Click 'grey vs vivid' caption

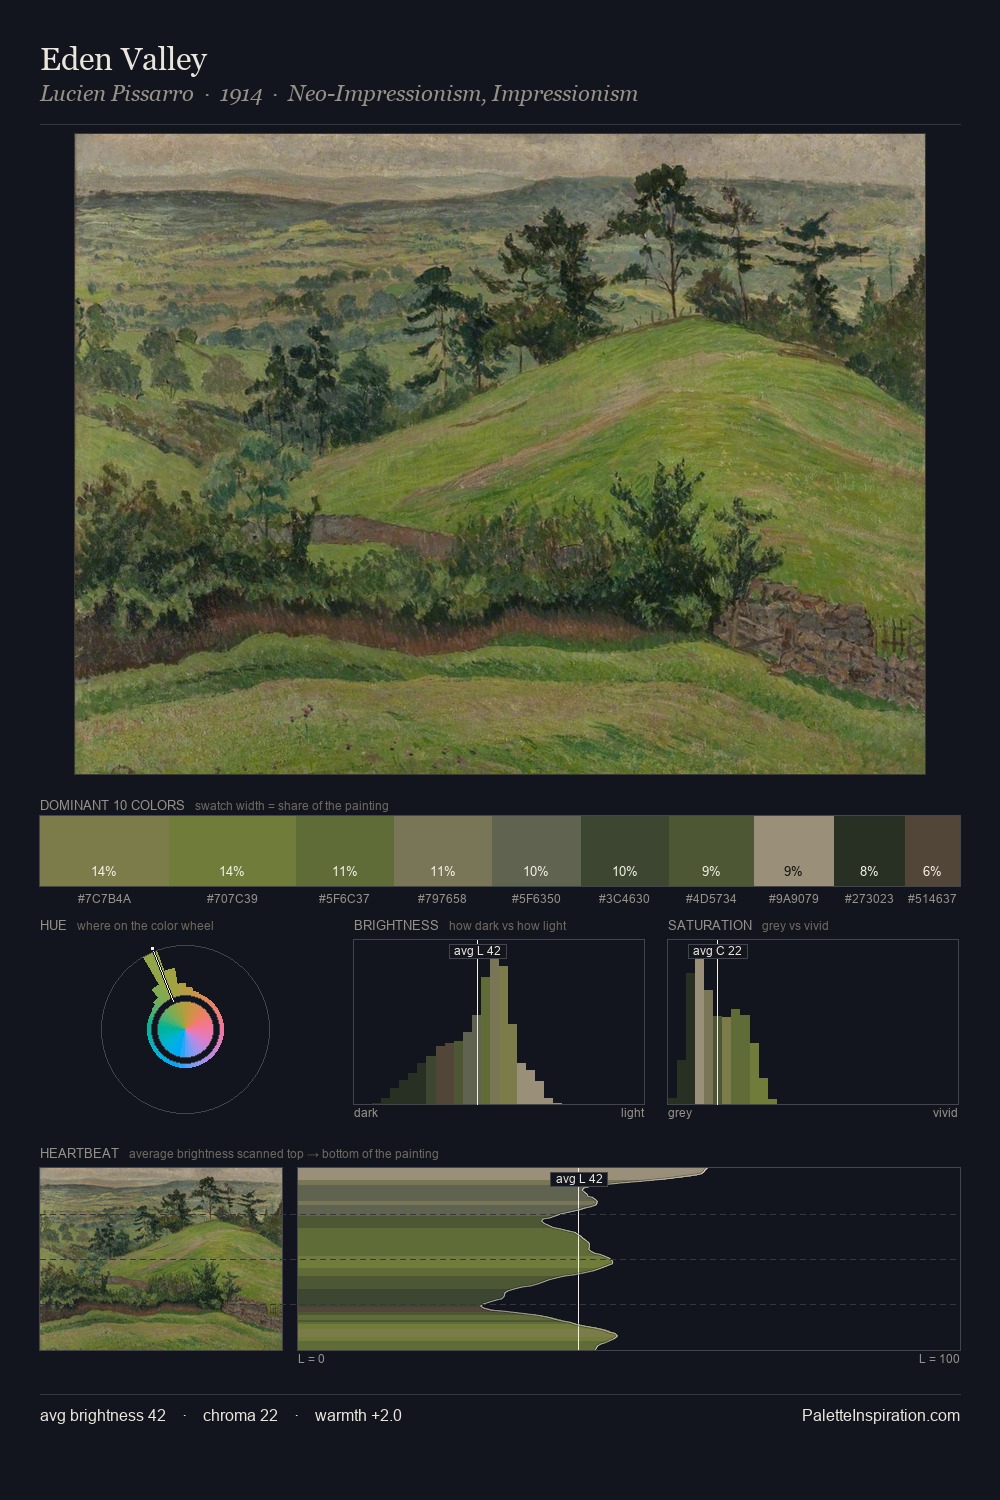pos(795,926)
